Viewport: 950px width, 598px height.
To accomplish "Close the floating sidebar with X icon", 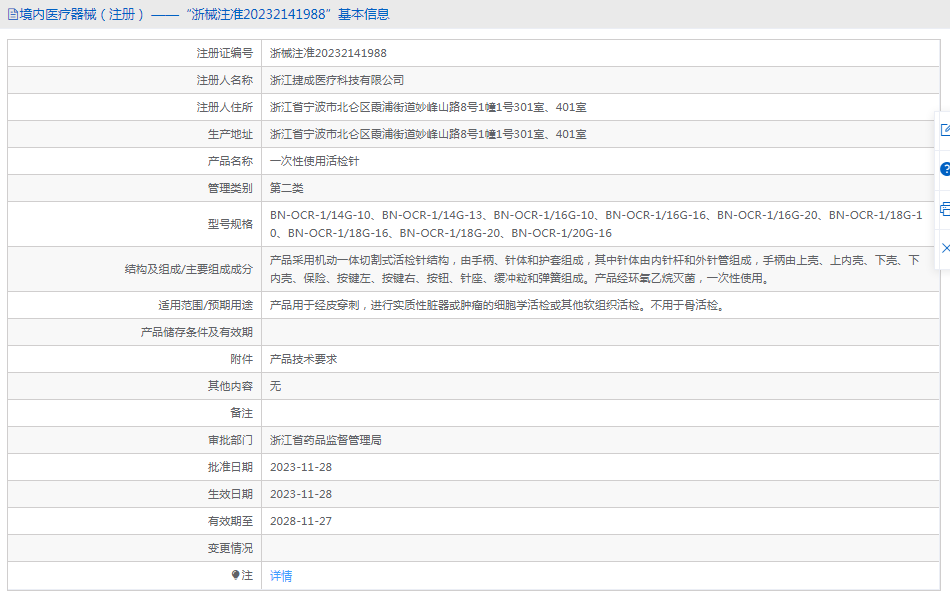I will 946,248.
